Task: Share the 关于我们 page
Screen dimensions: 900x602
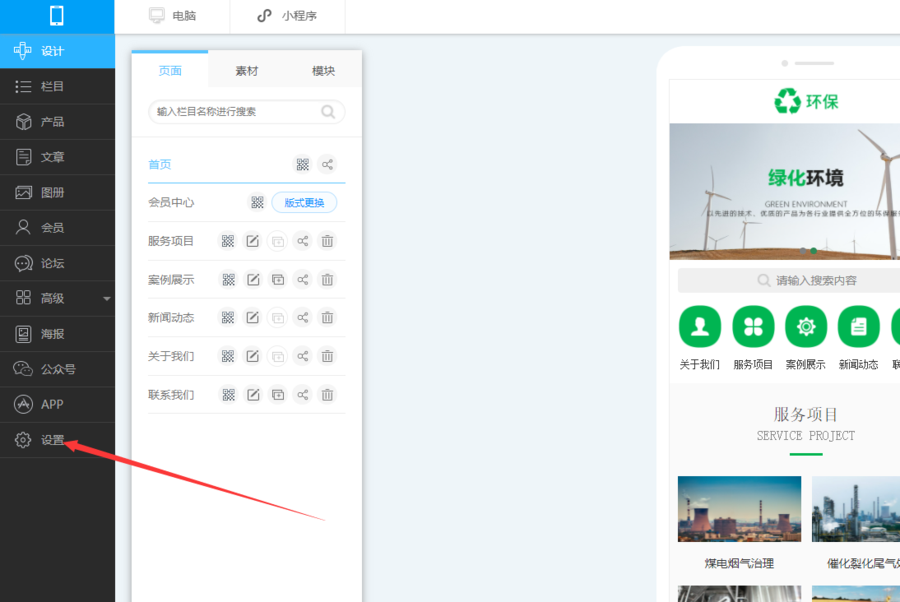Action: point(302,356)
